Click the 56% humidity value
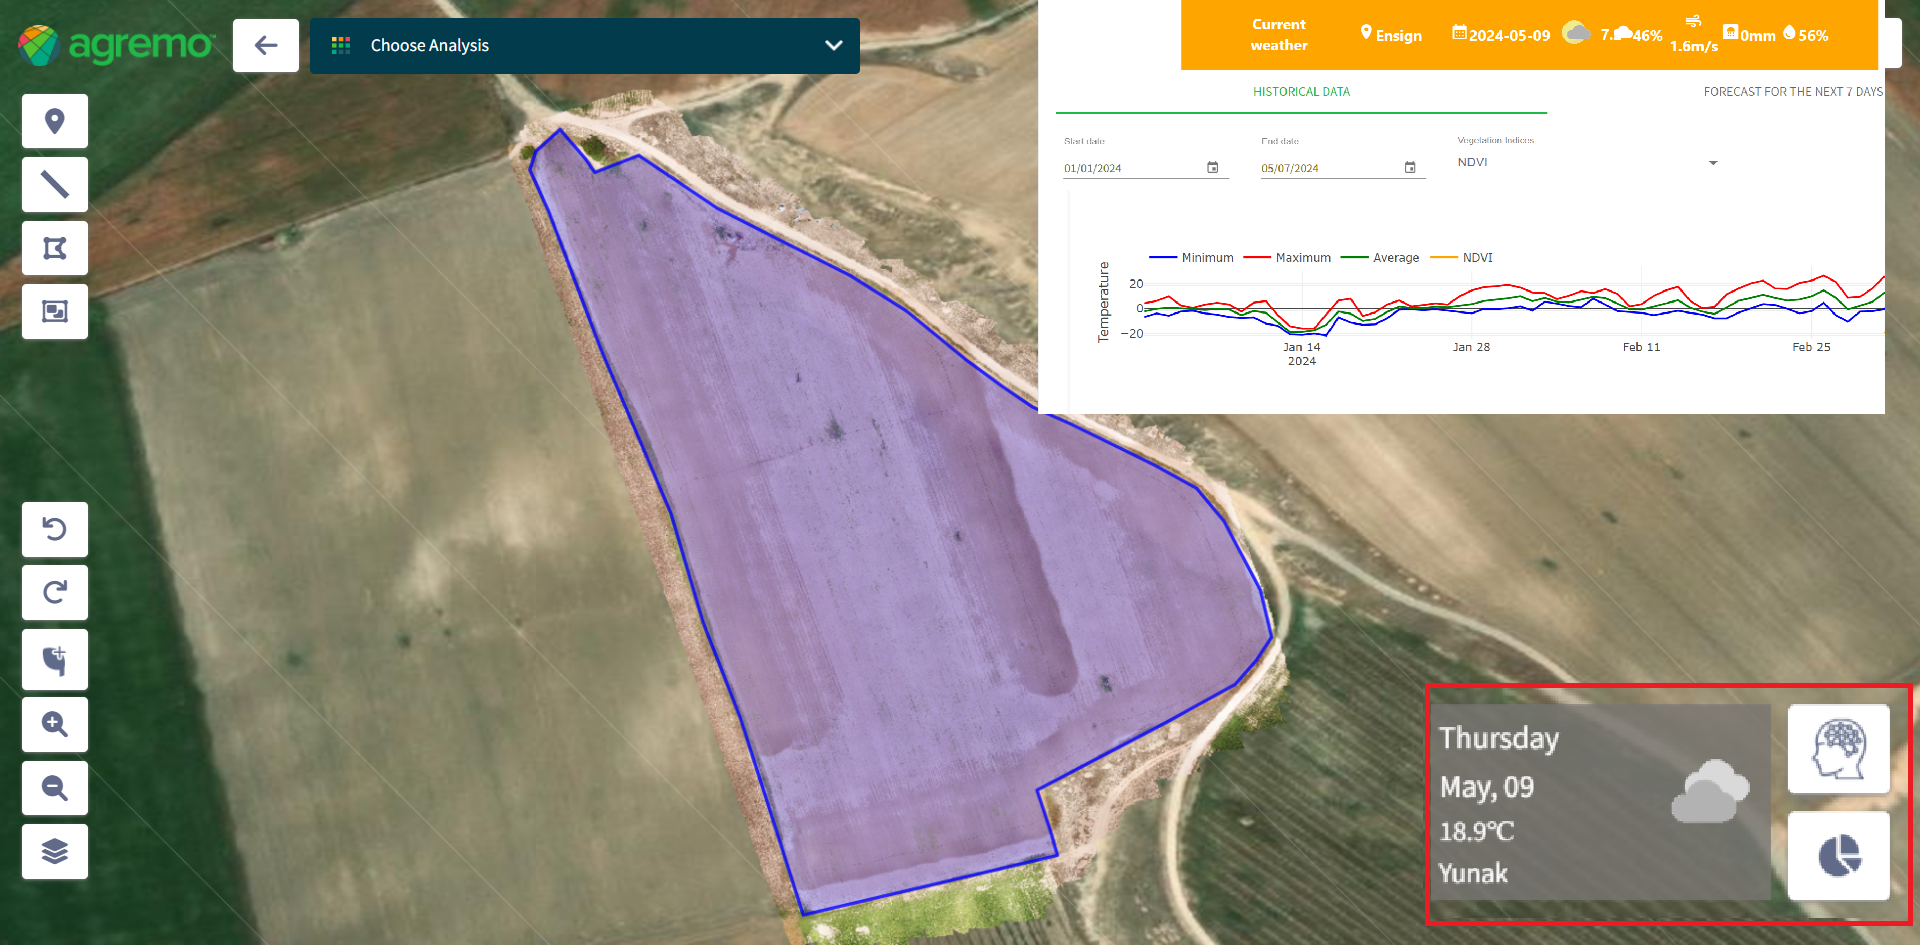The height and width of the screenshot is (945, 1920). pyautogui.click(x=1813, y=36)
